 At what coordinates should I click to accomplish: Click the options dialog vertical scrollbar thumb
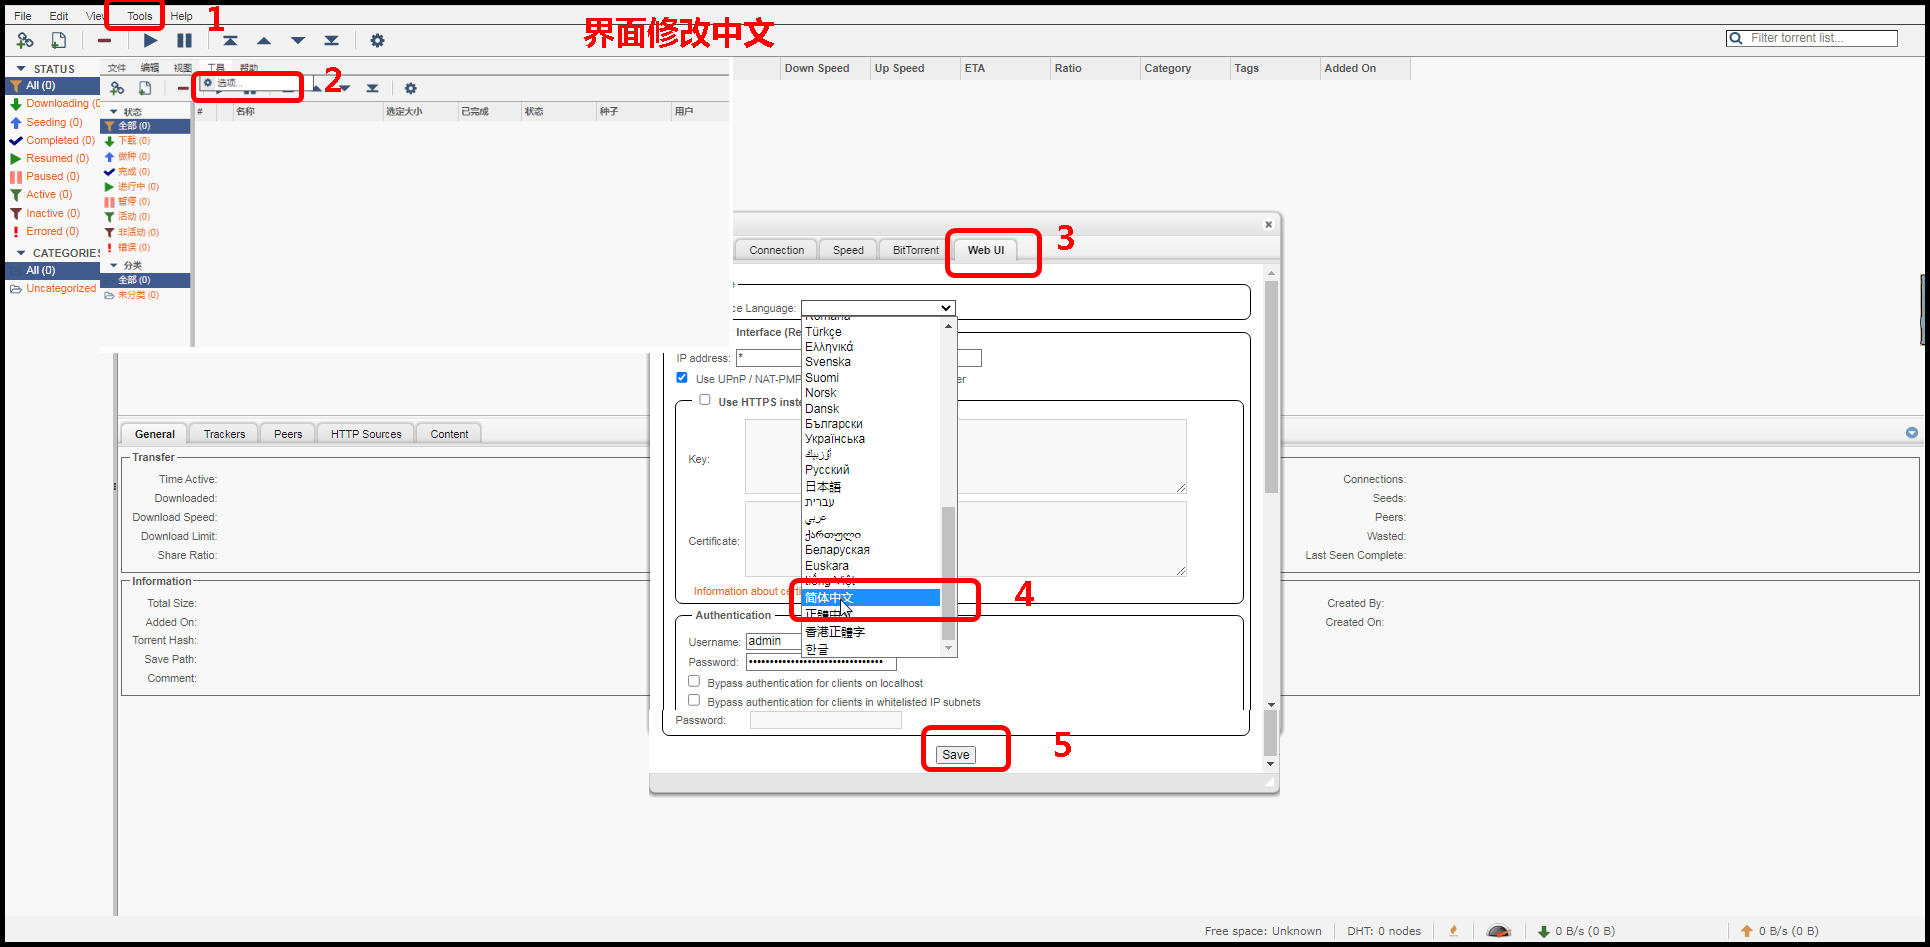pyautogui.click(x=1271, y=387)
